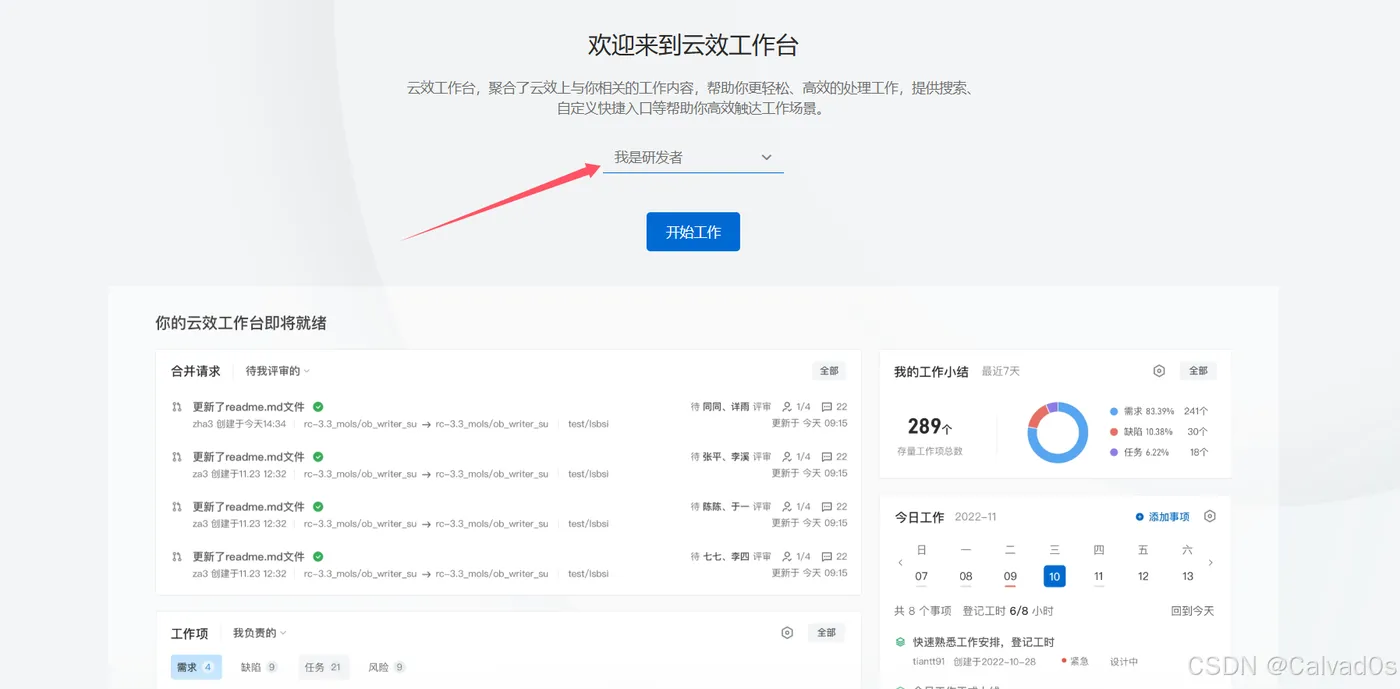Click comment icon in 陈陈、于一 row

tap(827, 507)
